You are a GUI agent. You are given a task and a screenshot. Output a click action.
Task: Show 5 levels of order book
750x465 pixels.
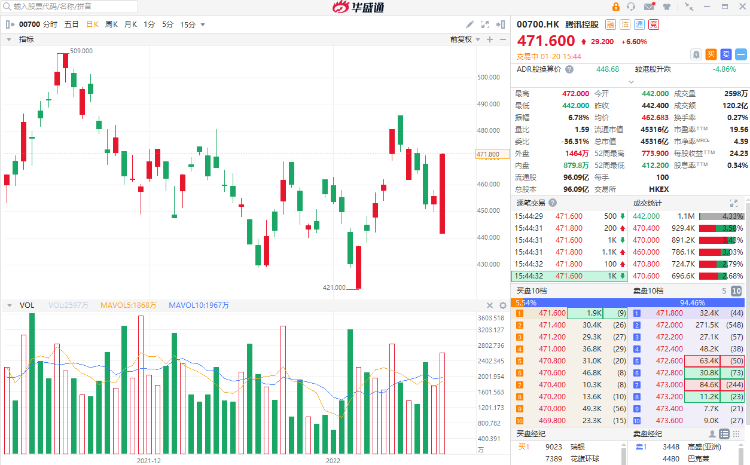pyautogui.click(x=724, y=291)
